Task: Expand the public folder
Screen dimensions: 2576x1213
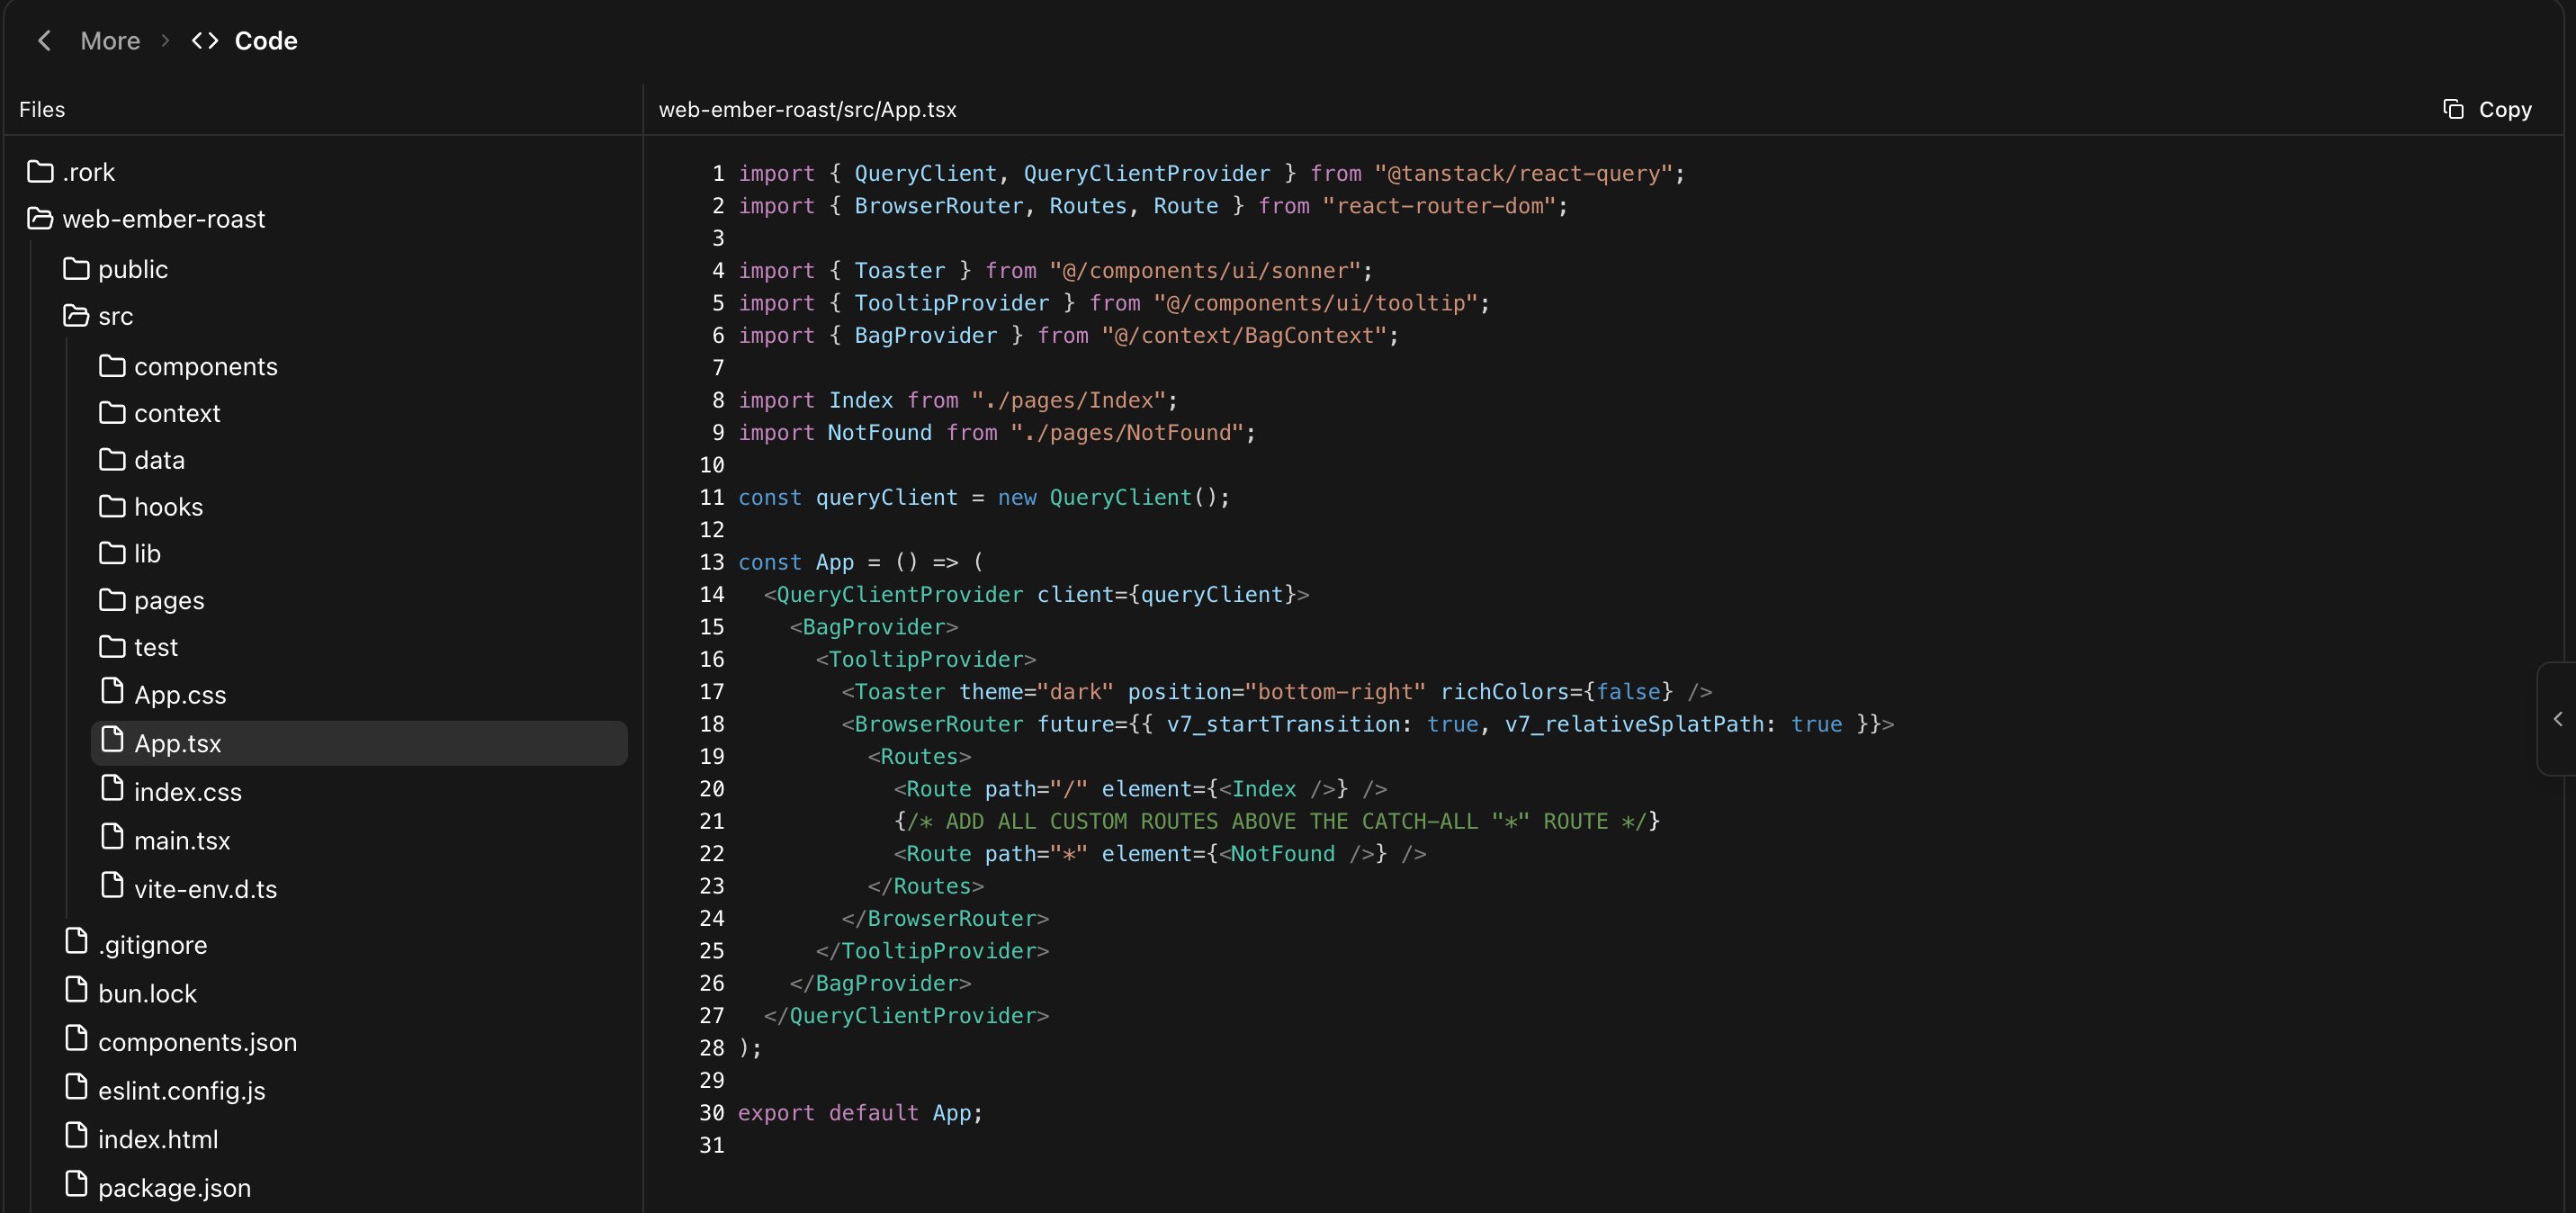Action: click(x=115, y=269)
